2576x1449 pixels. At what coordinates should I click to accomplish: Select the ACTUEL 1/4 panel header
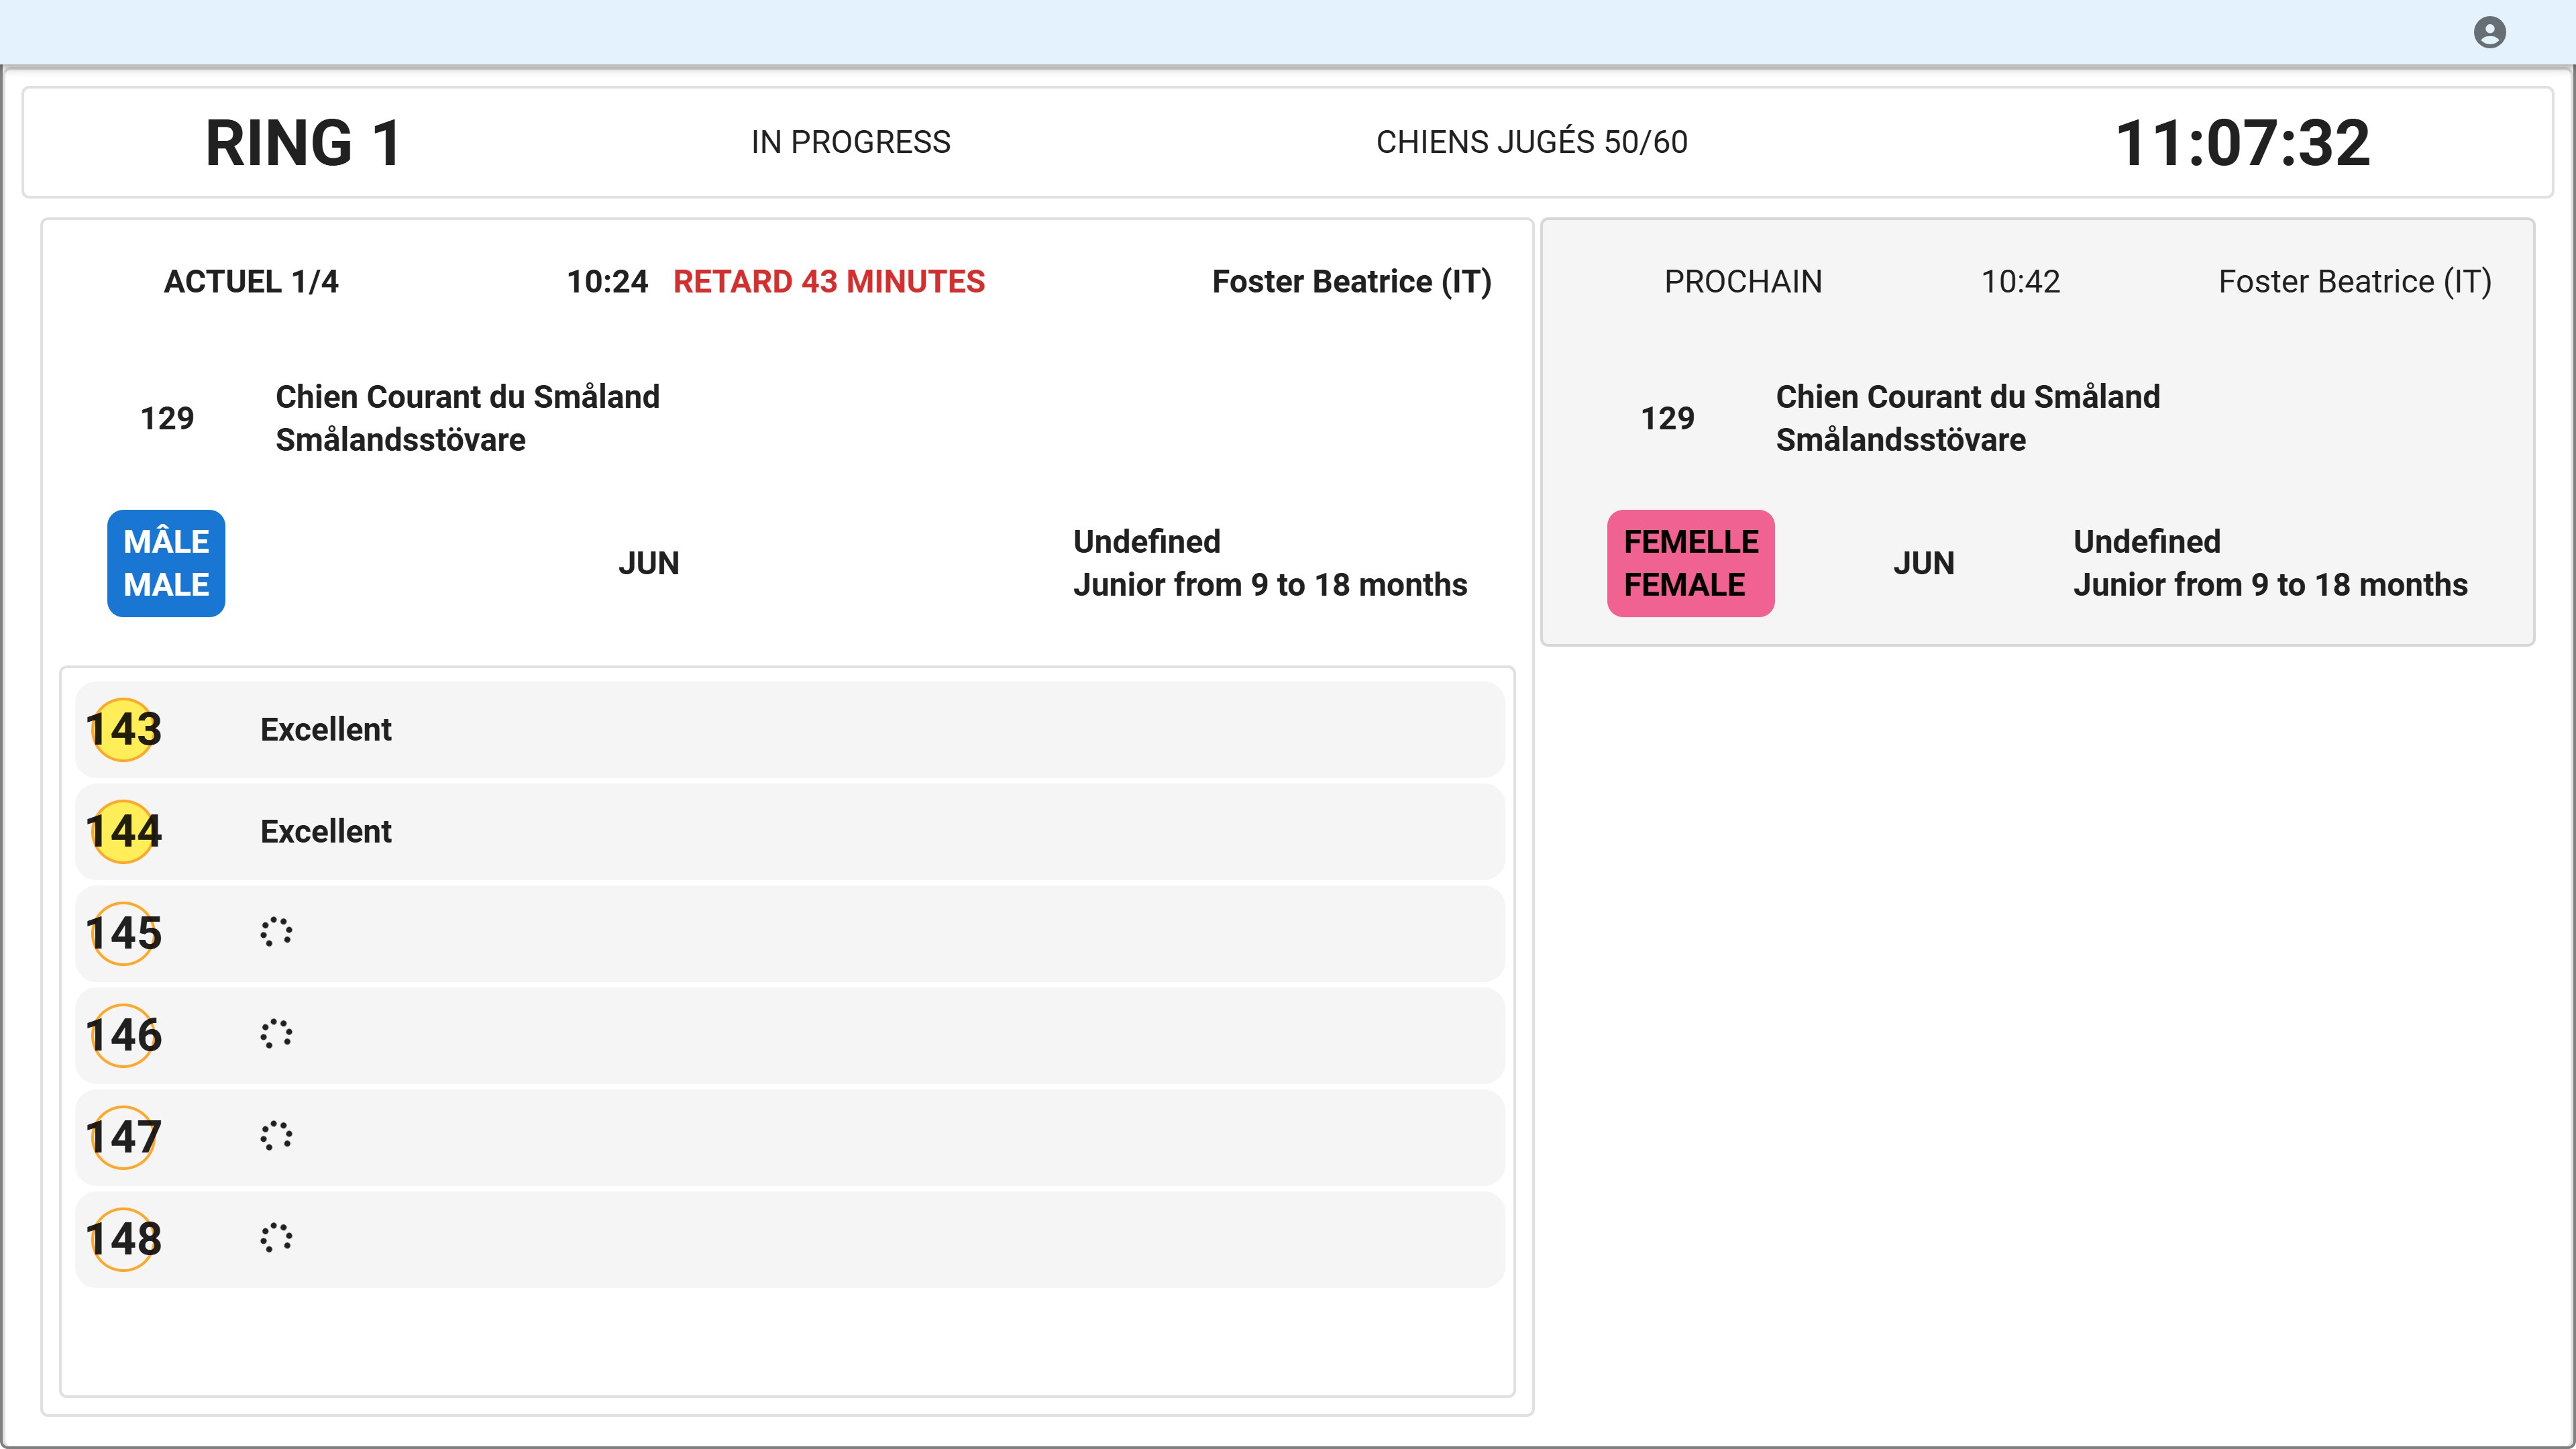[x=251, y=282]
